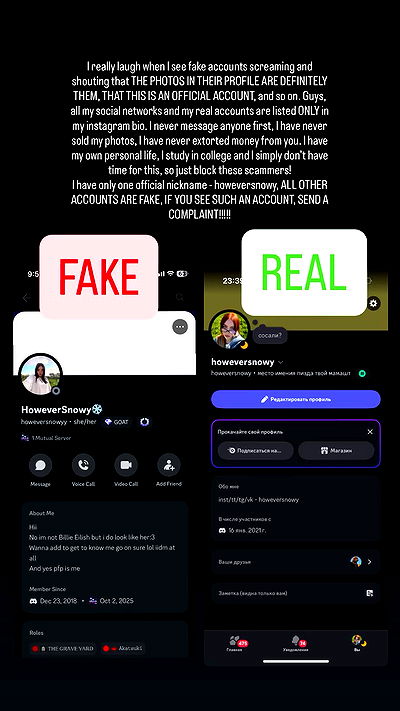
Task: Tap the HoweverSnowy fake profile avatar
Action: coord(40,376)
